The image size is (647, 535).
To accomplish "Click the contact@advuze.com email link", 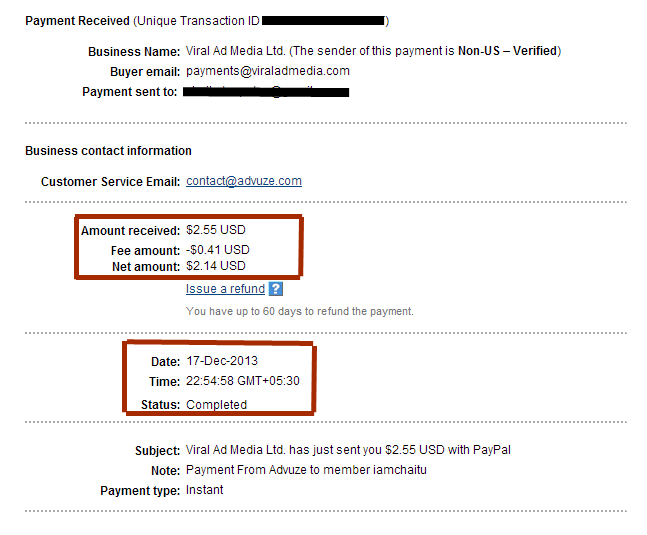I will click(243, 181).
